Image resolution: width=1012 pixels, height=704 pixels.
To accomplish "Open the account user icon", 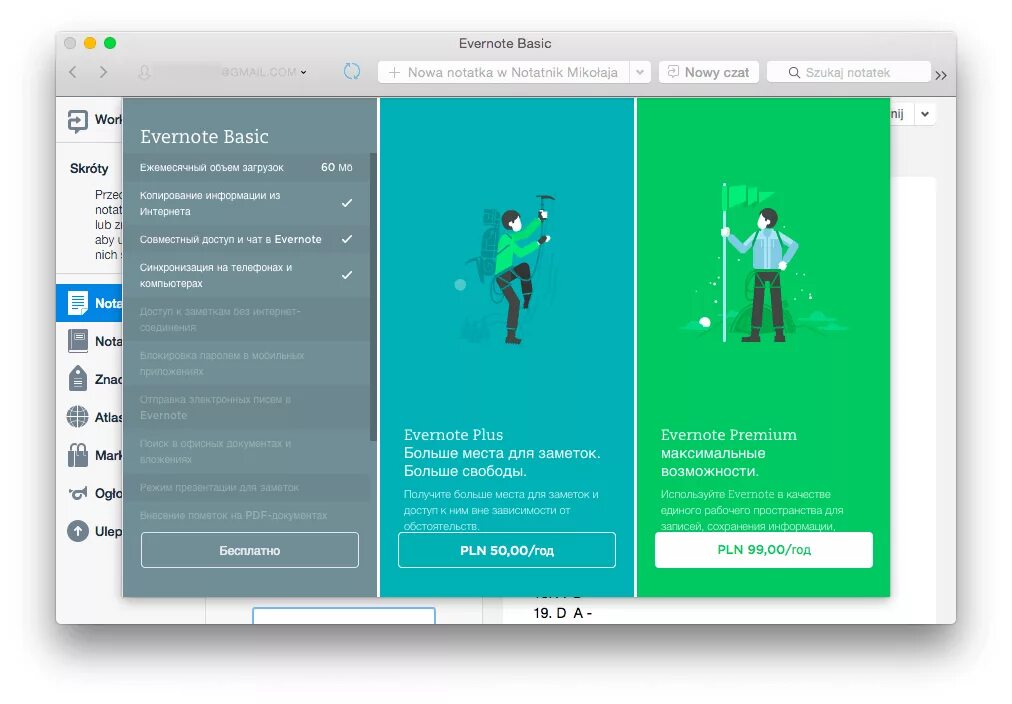I will [x=145, y=72].
